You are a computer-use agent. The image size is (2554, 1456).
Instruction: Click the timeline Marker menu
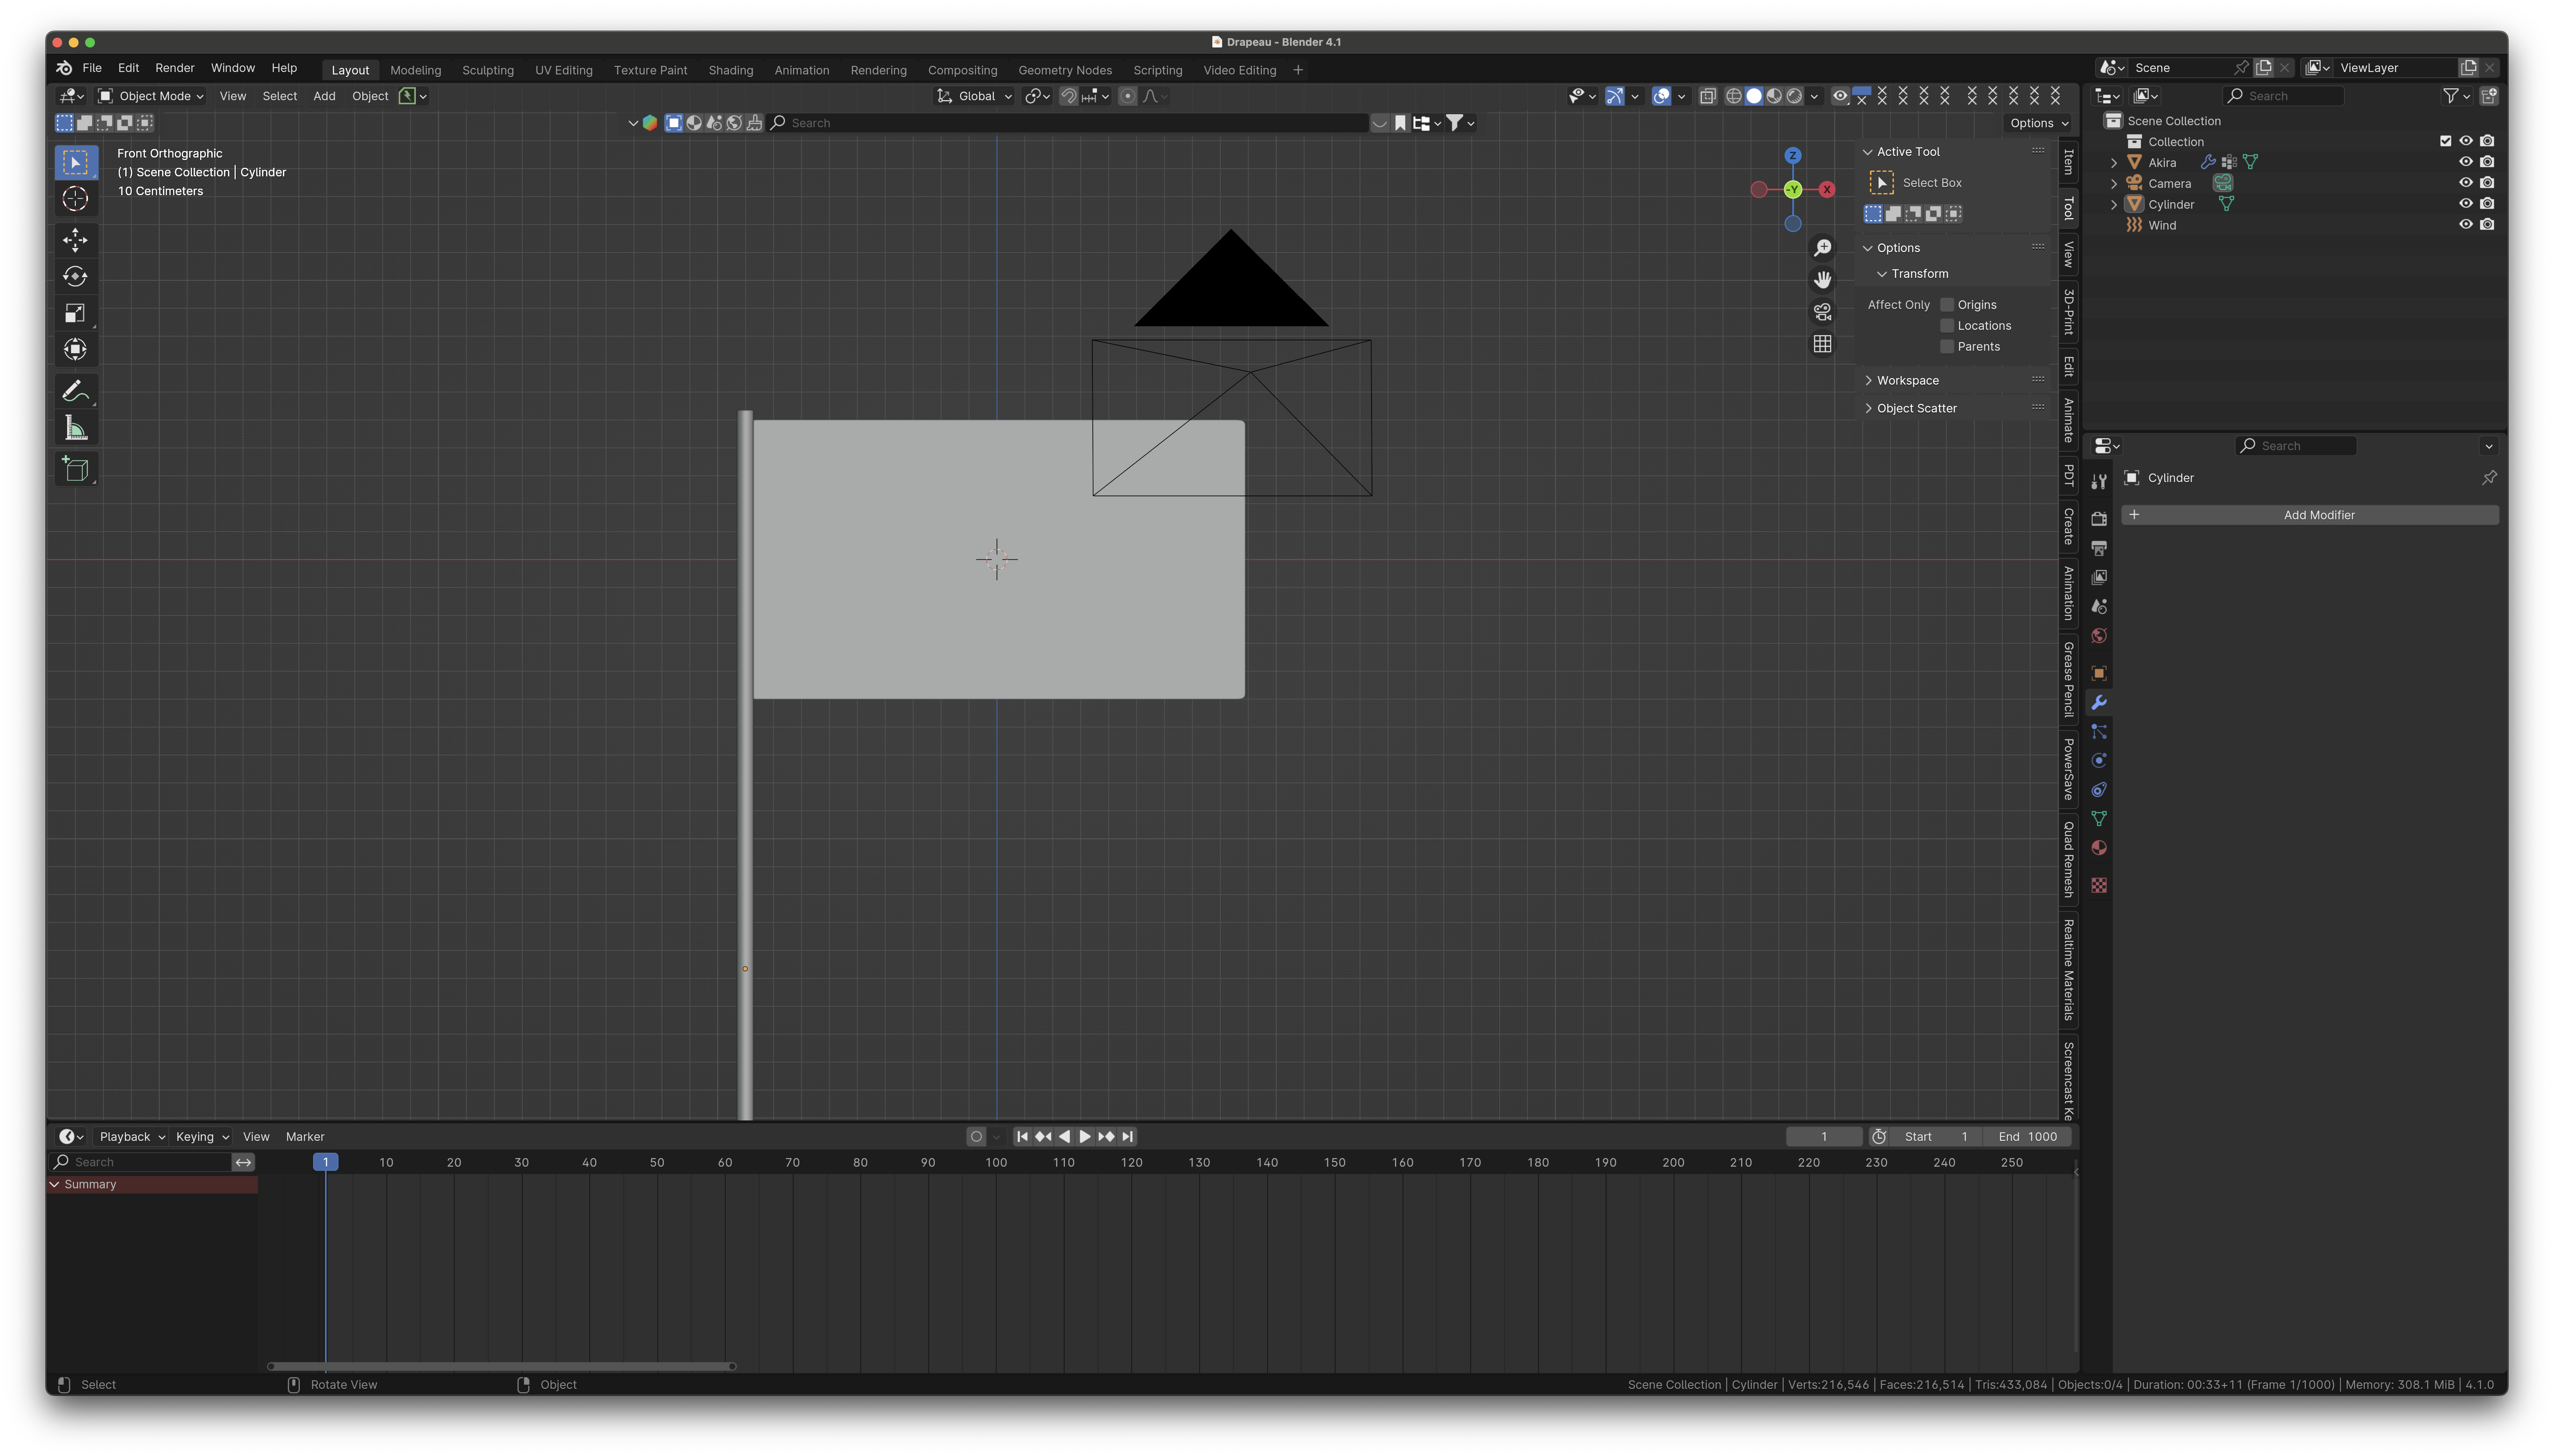[305, 1137]
